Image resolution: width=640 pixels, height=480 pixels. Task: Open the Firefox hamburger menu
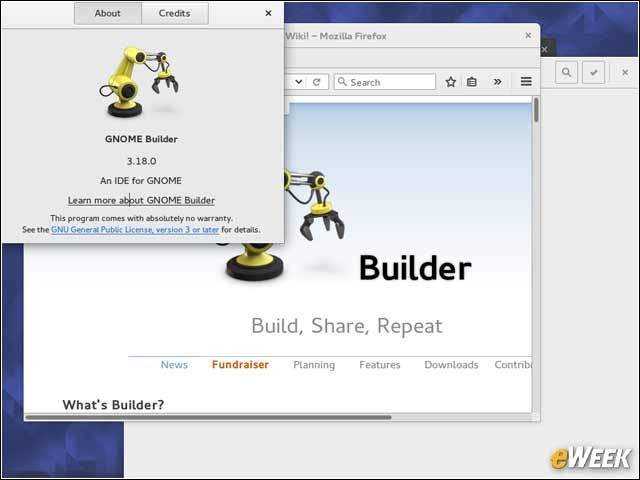click(526, 82)
